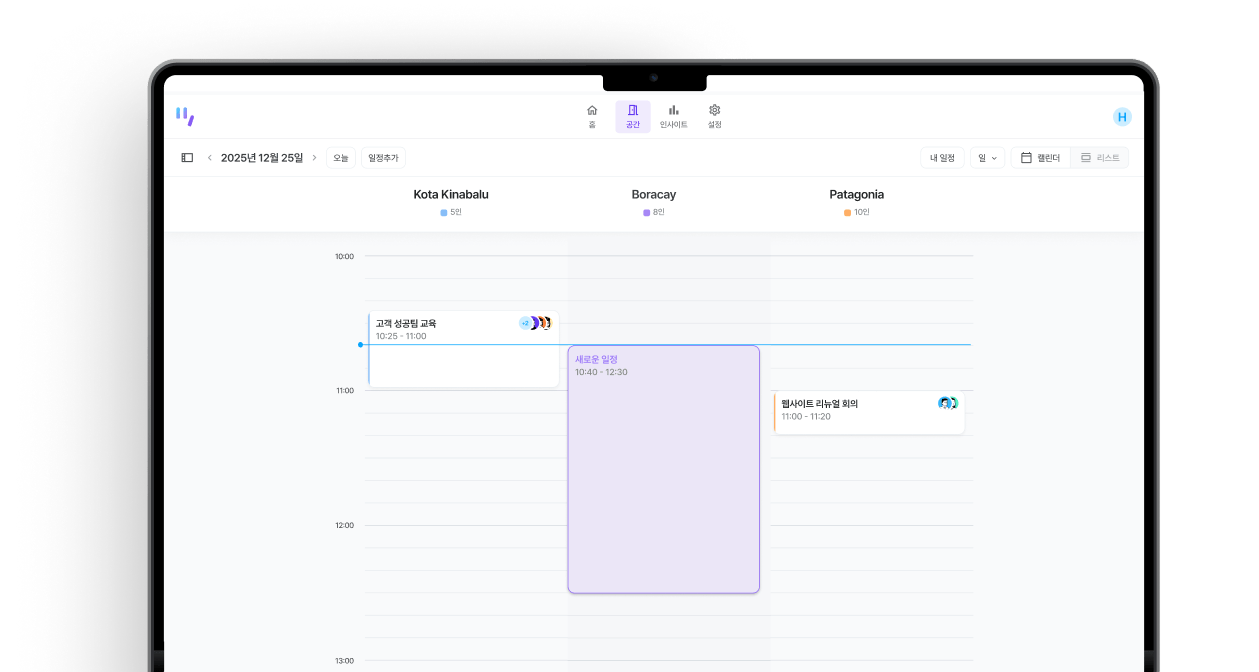
Task: Click 10:25 - 11:00 event time text
Action: coord(401,336)
